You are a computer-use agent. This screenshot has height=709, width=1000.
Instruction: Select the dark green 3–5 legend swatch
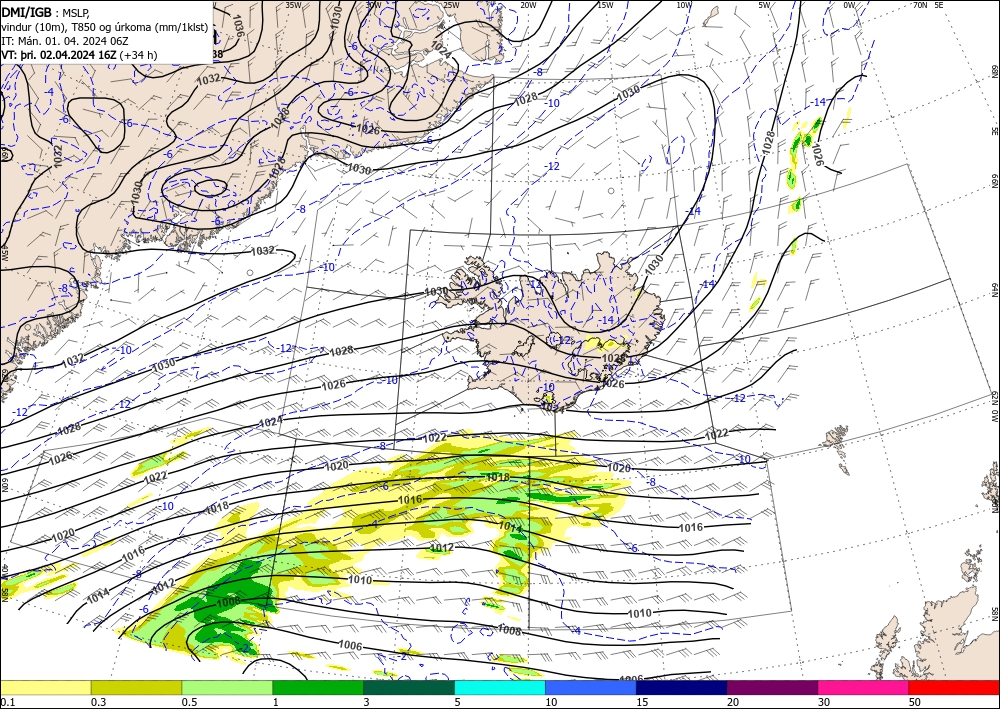click(x=409, y=687)
